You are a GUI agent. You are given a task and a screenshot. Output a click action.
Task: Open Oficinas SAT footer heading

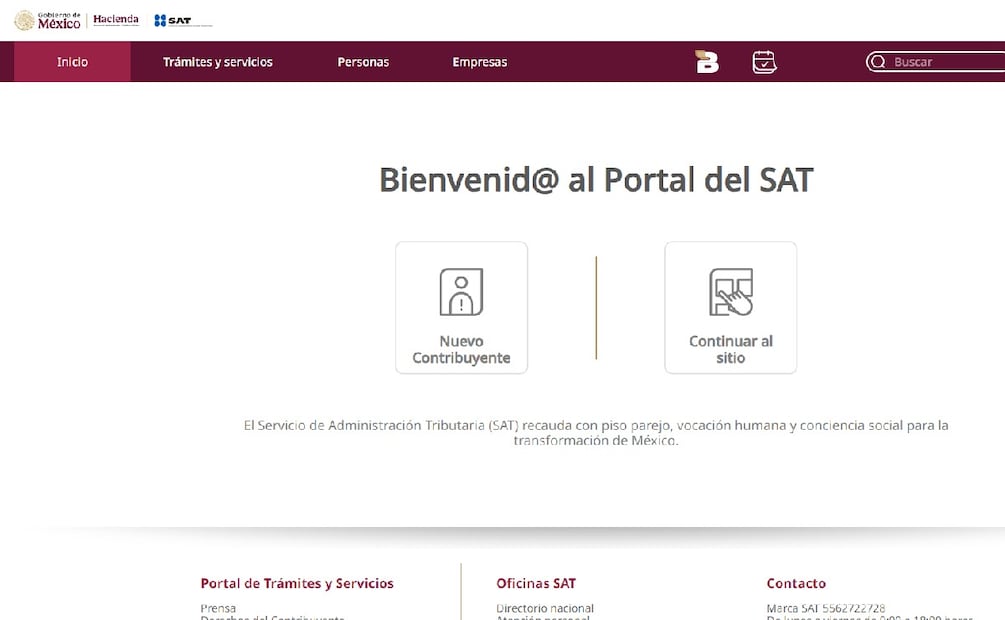[x=536, y=583]
